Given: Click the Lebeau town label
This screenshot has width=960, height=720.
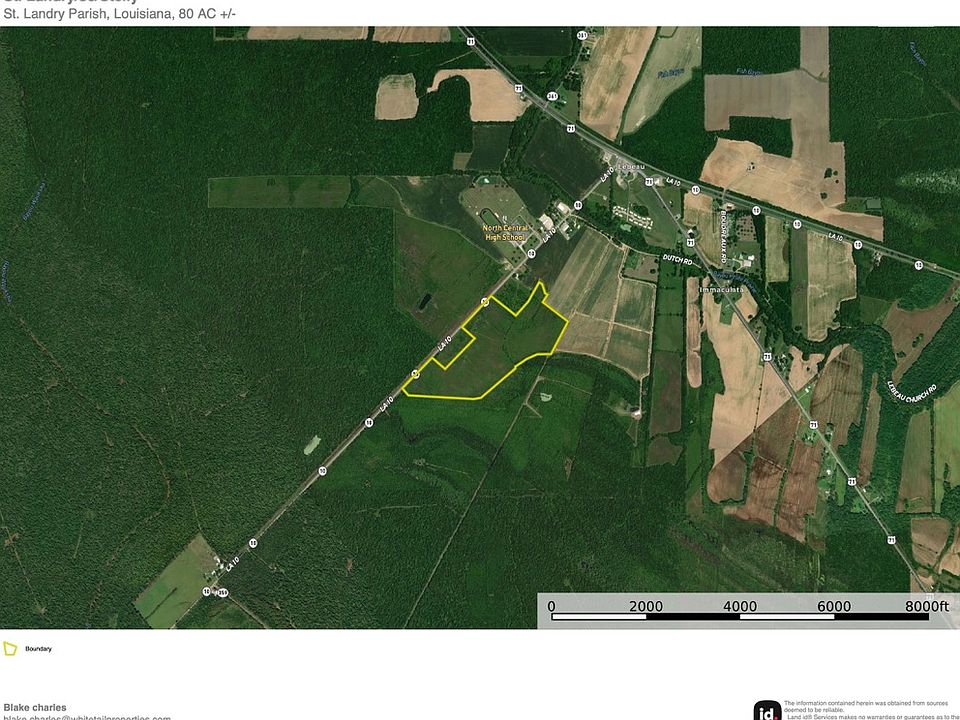Looking at the screenshot, I should (631, 167).
